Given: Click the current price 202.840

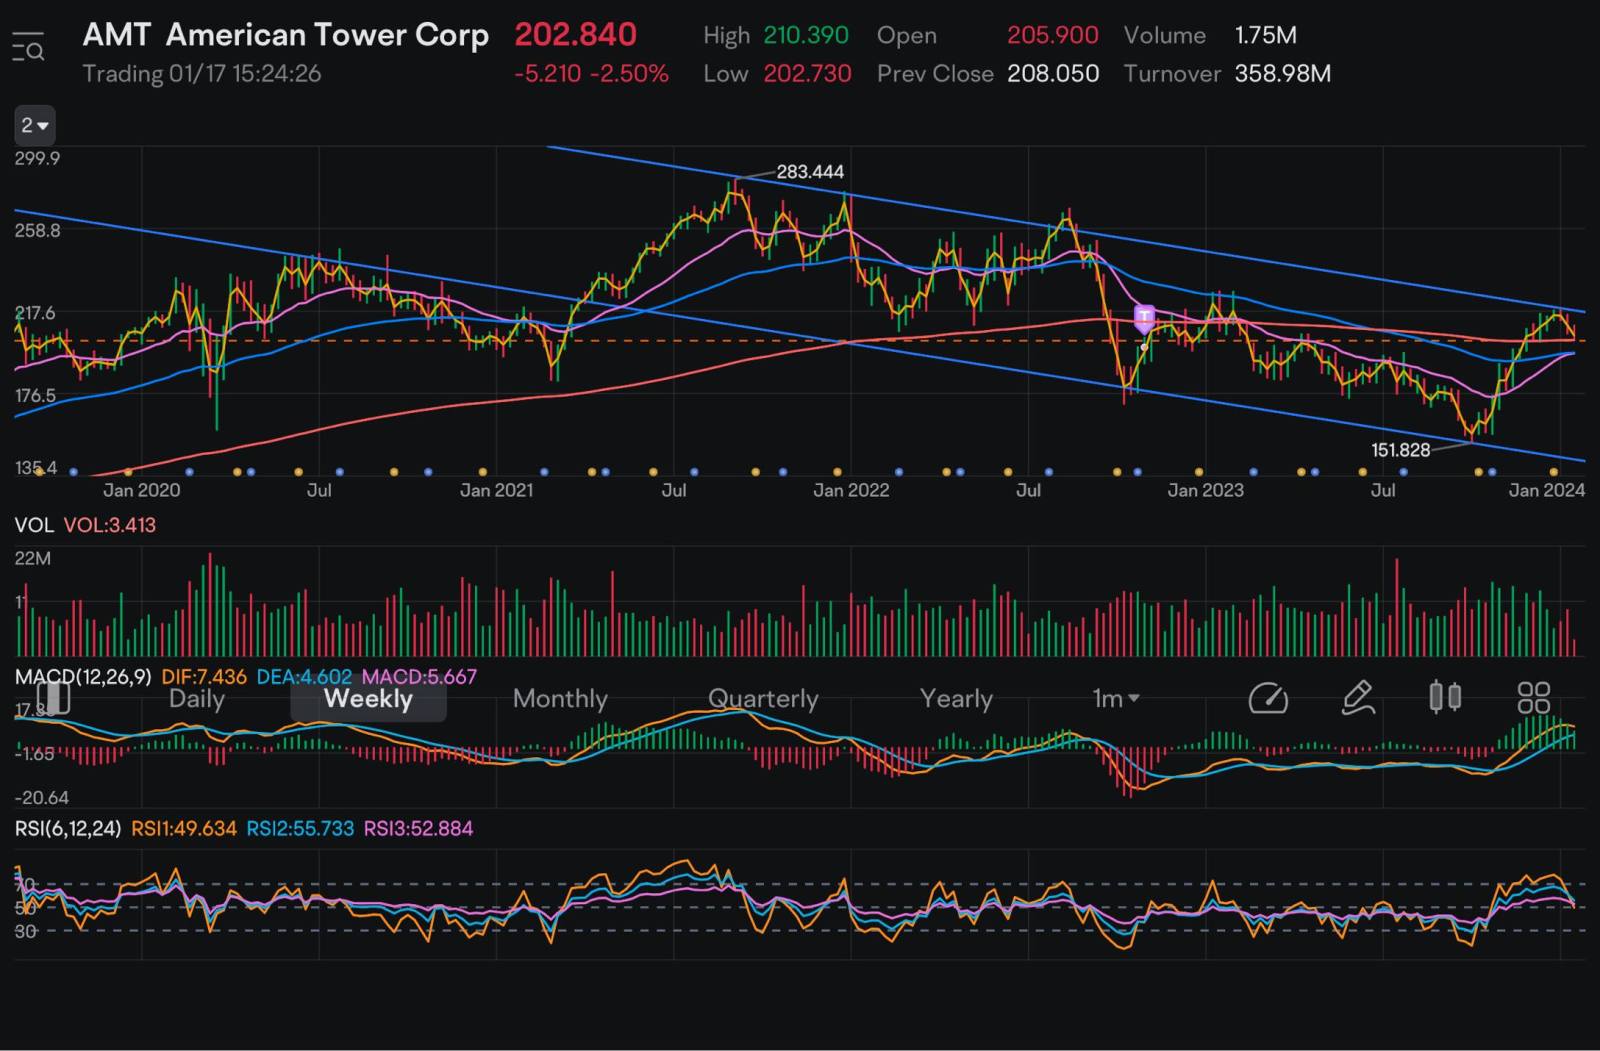Looking at the screenshot, I should (x=575, y=35).
